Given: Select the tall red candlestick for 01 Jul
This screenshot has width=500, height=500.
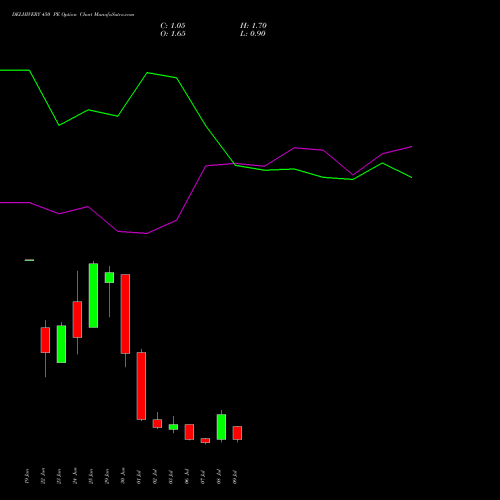Looking at the screenshot, I should pyautogui.click(x=141, y=386).
